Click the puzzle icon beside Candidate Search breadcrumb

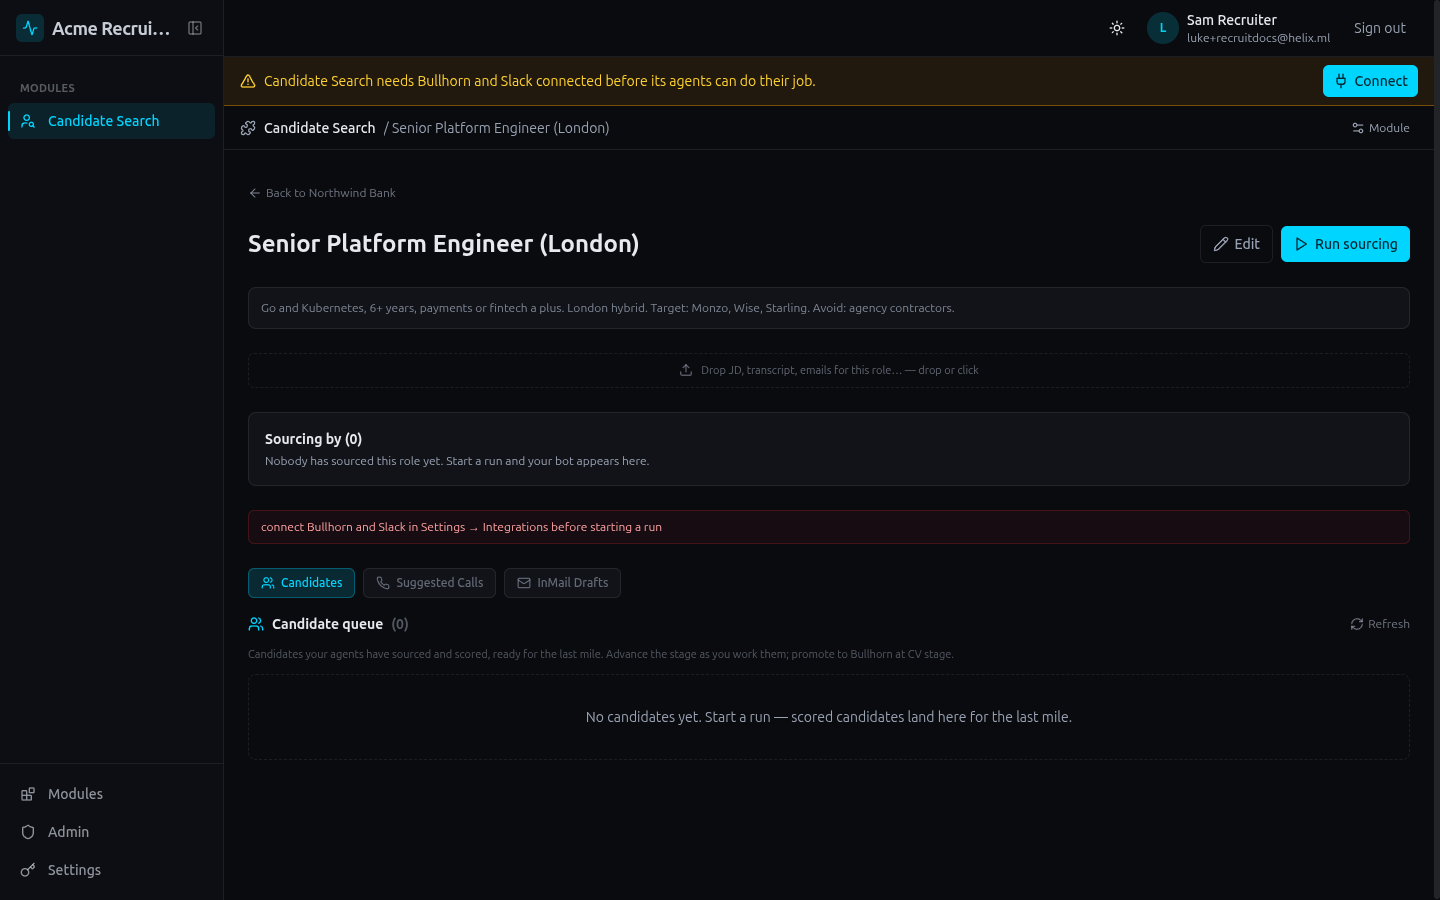pos(248,128)
